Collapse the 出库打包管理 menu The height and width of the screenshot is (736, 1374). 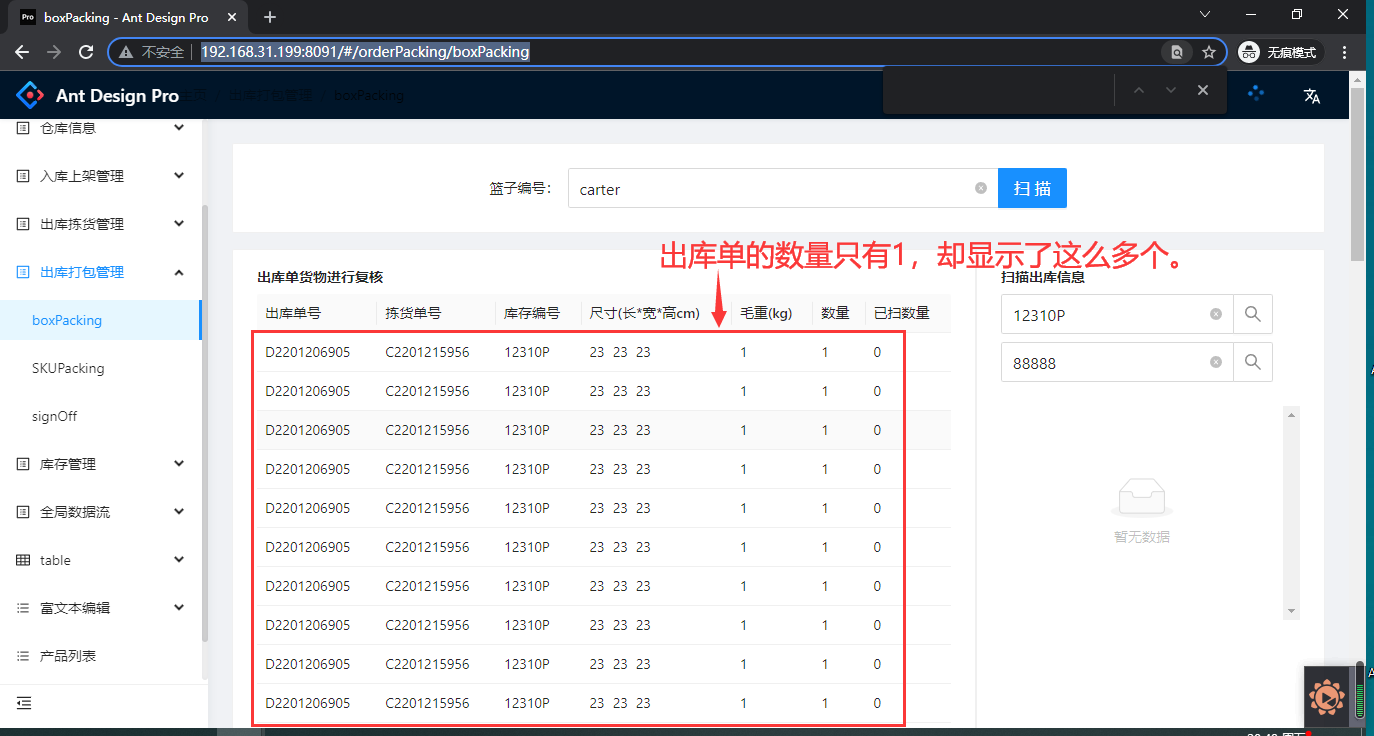tap(100, 272)
